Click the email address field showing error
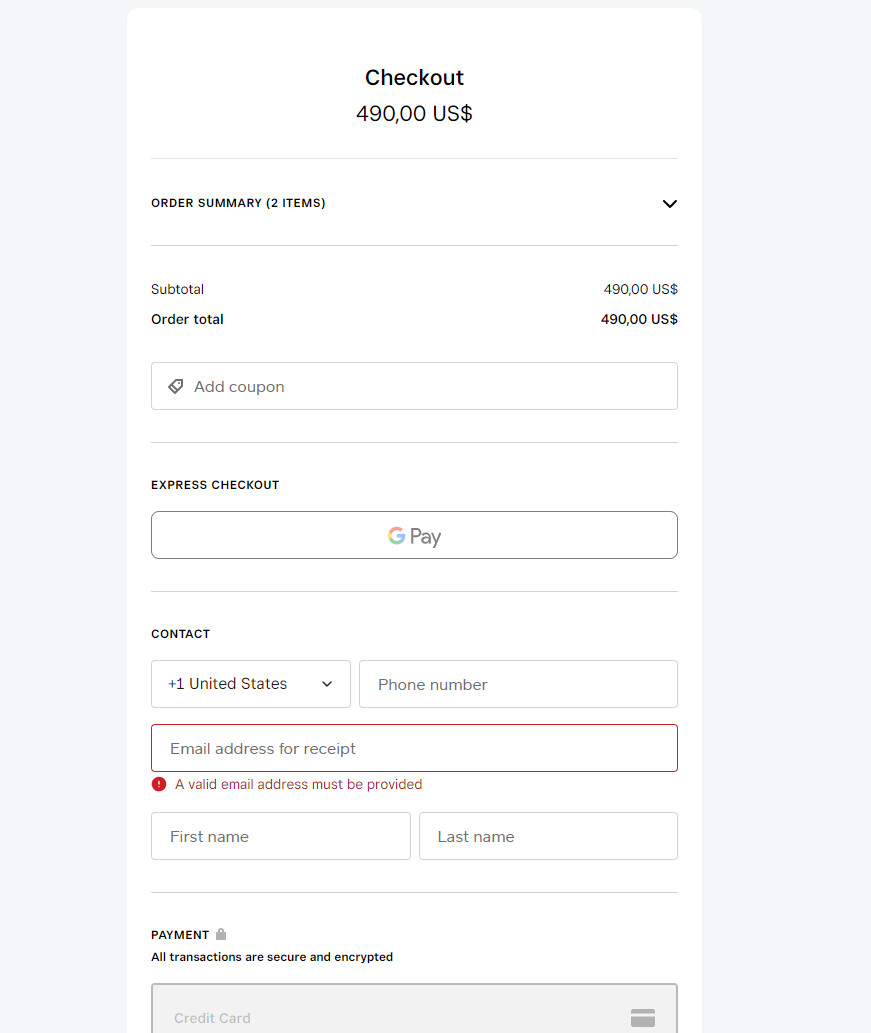This screenshot has width=871, height=1033. (x=414, y=748)
